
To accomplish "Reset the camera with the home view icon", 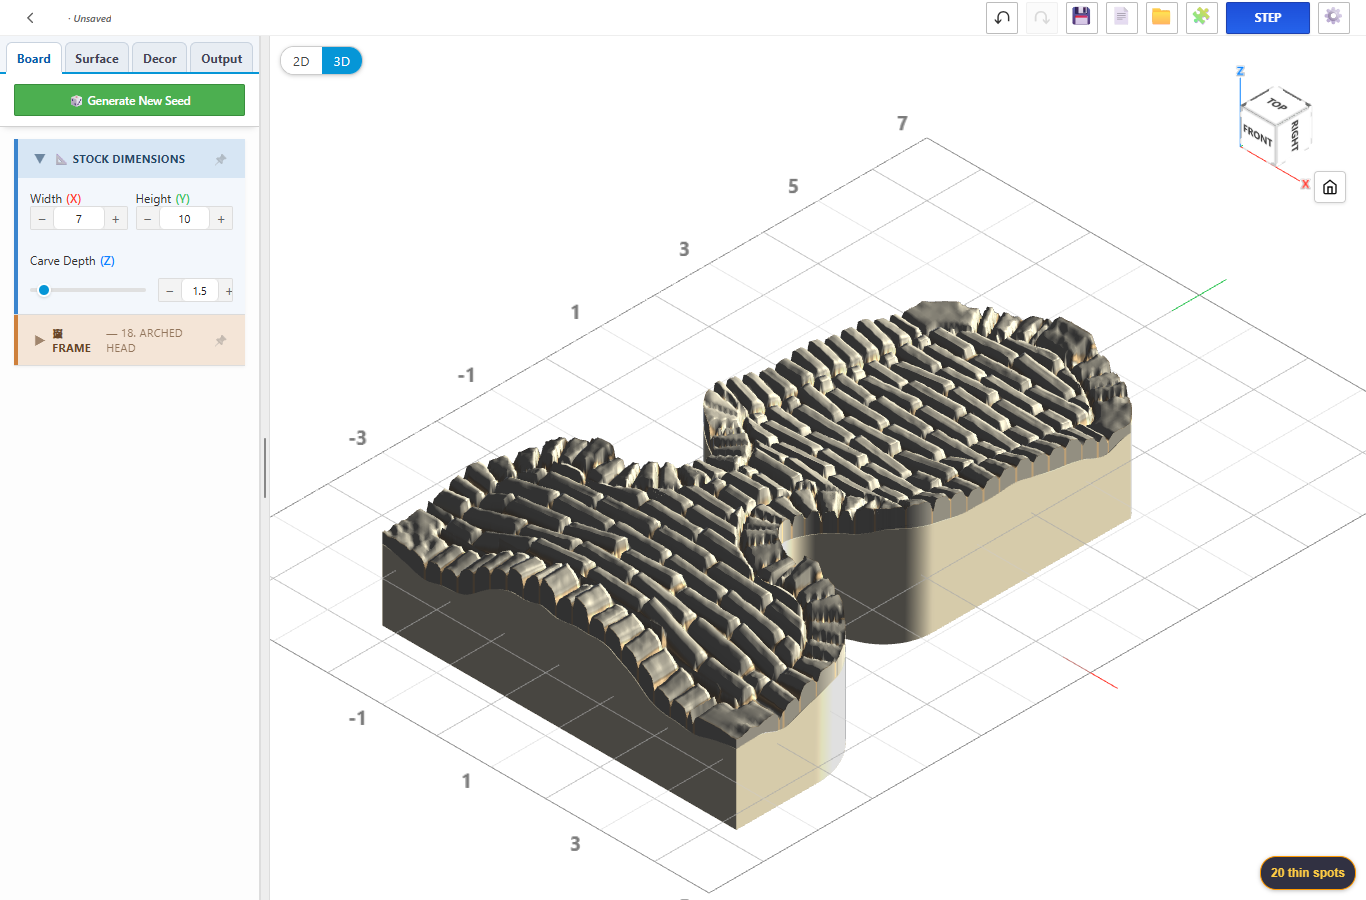I will [1330, 187].
